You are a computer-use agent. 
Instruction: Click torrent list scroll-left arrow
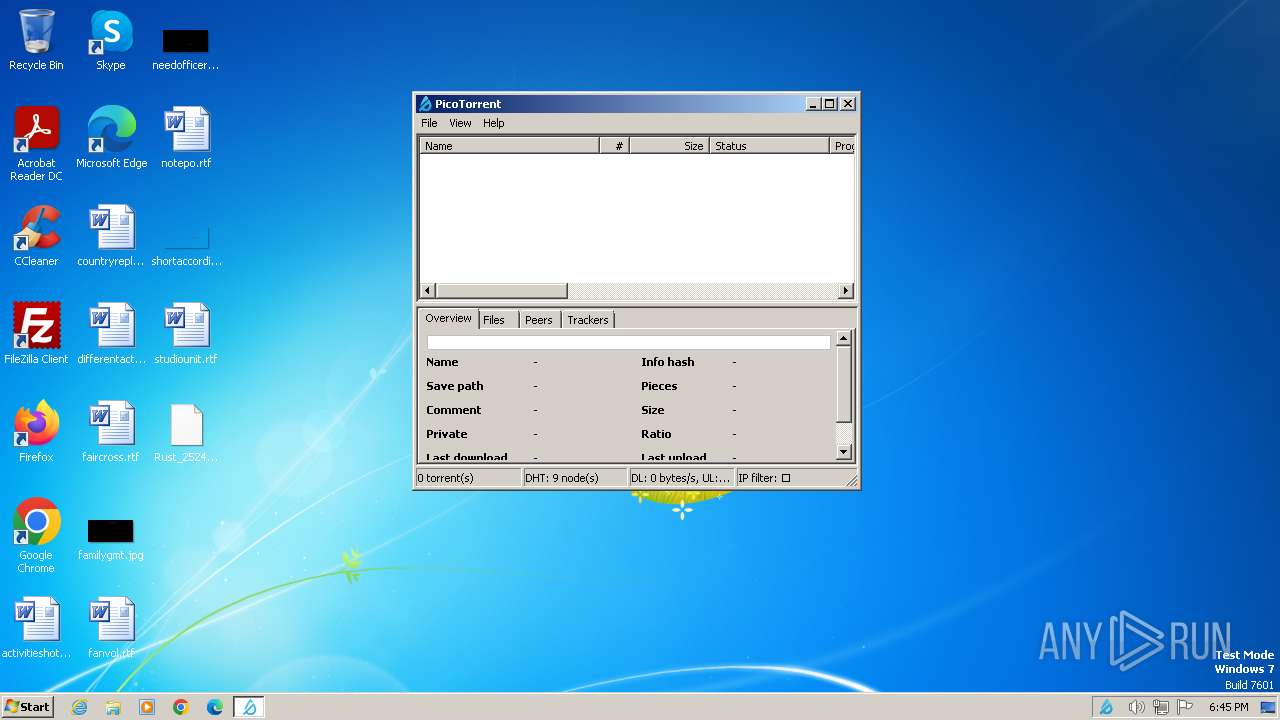pyautogui.click(x=427, y=291)
